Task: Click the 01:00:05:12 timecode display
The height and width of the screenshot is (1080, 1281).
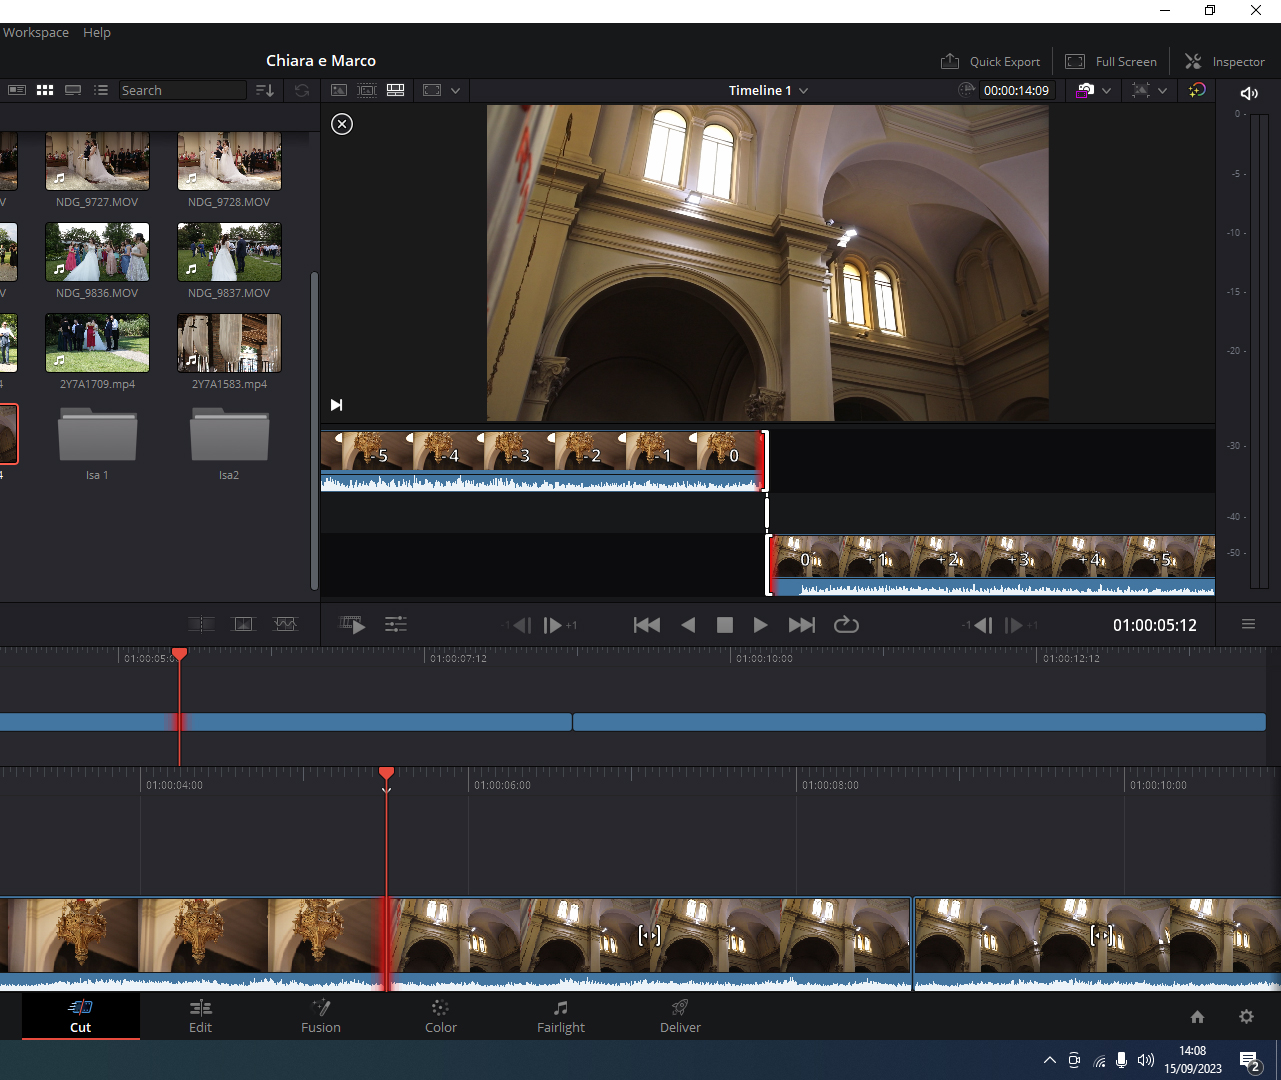Action: click(1155, 625)
